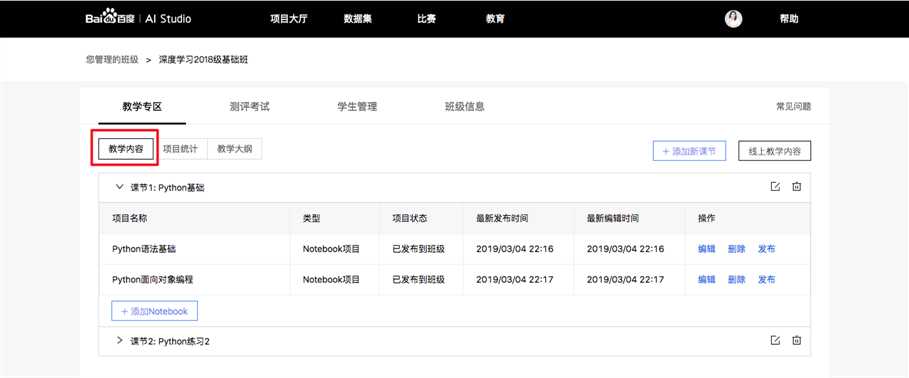
Task: Select 教学内容 sub-tab
Action: 126,149
